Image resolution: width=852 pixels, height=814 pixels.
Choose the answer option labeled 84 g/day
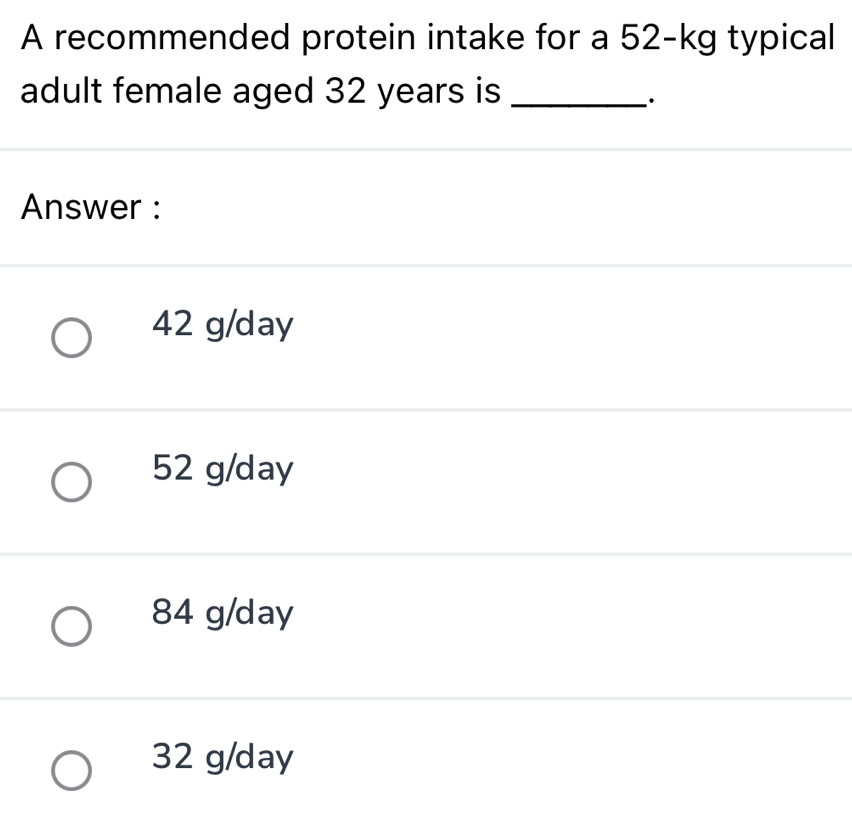click(x=222, y=613)
